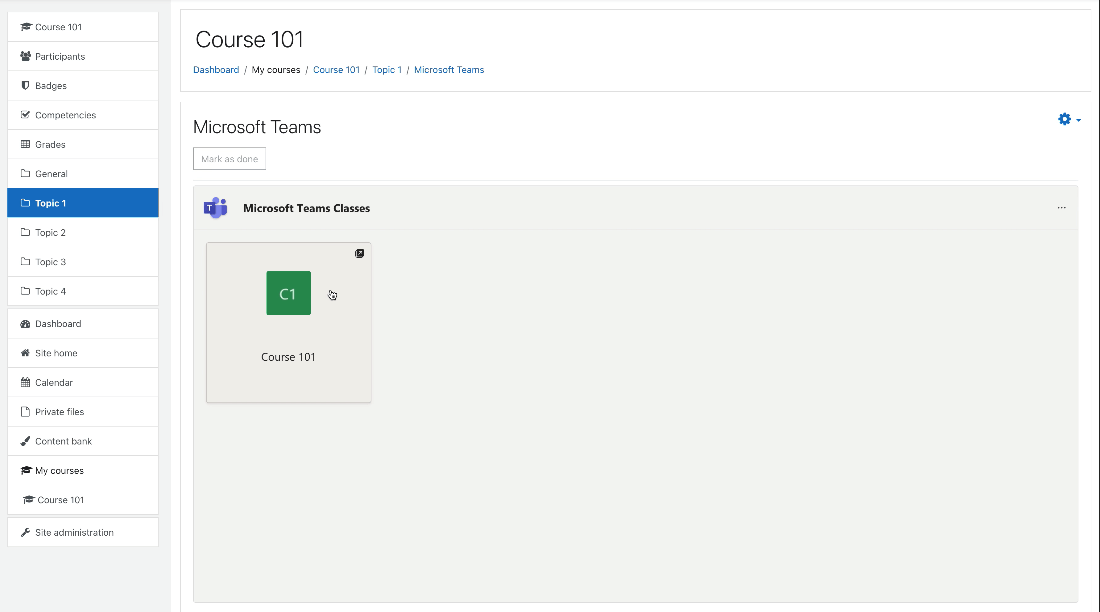
Task: Click the folder icon next to Topic 1
Action: 25,203
